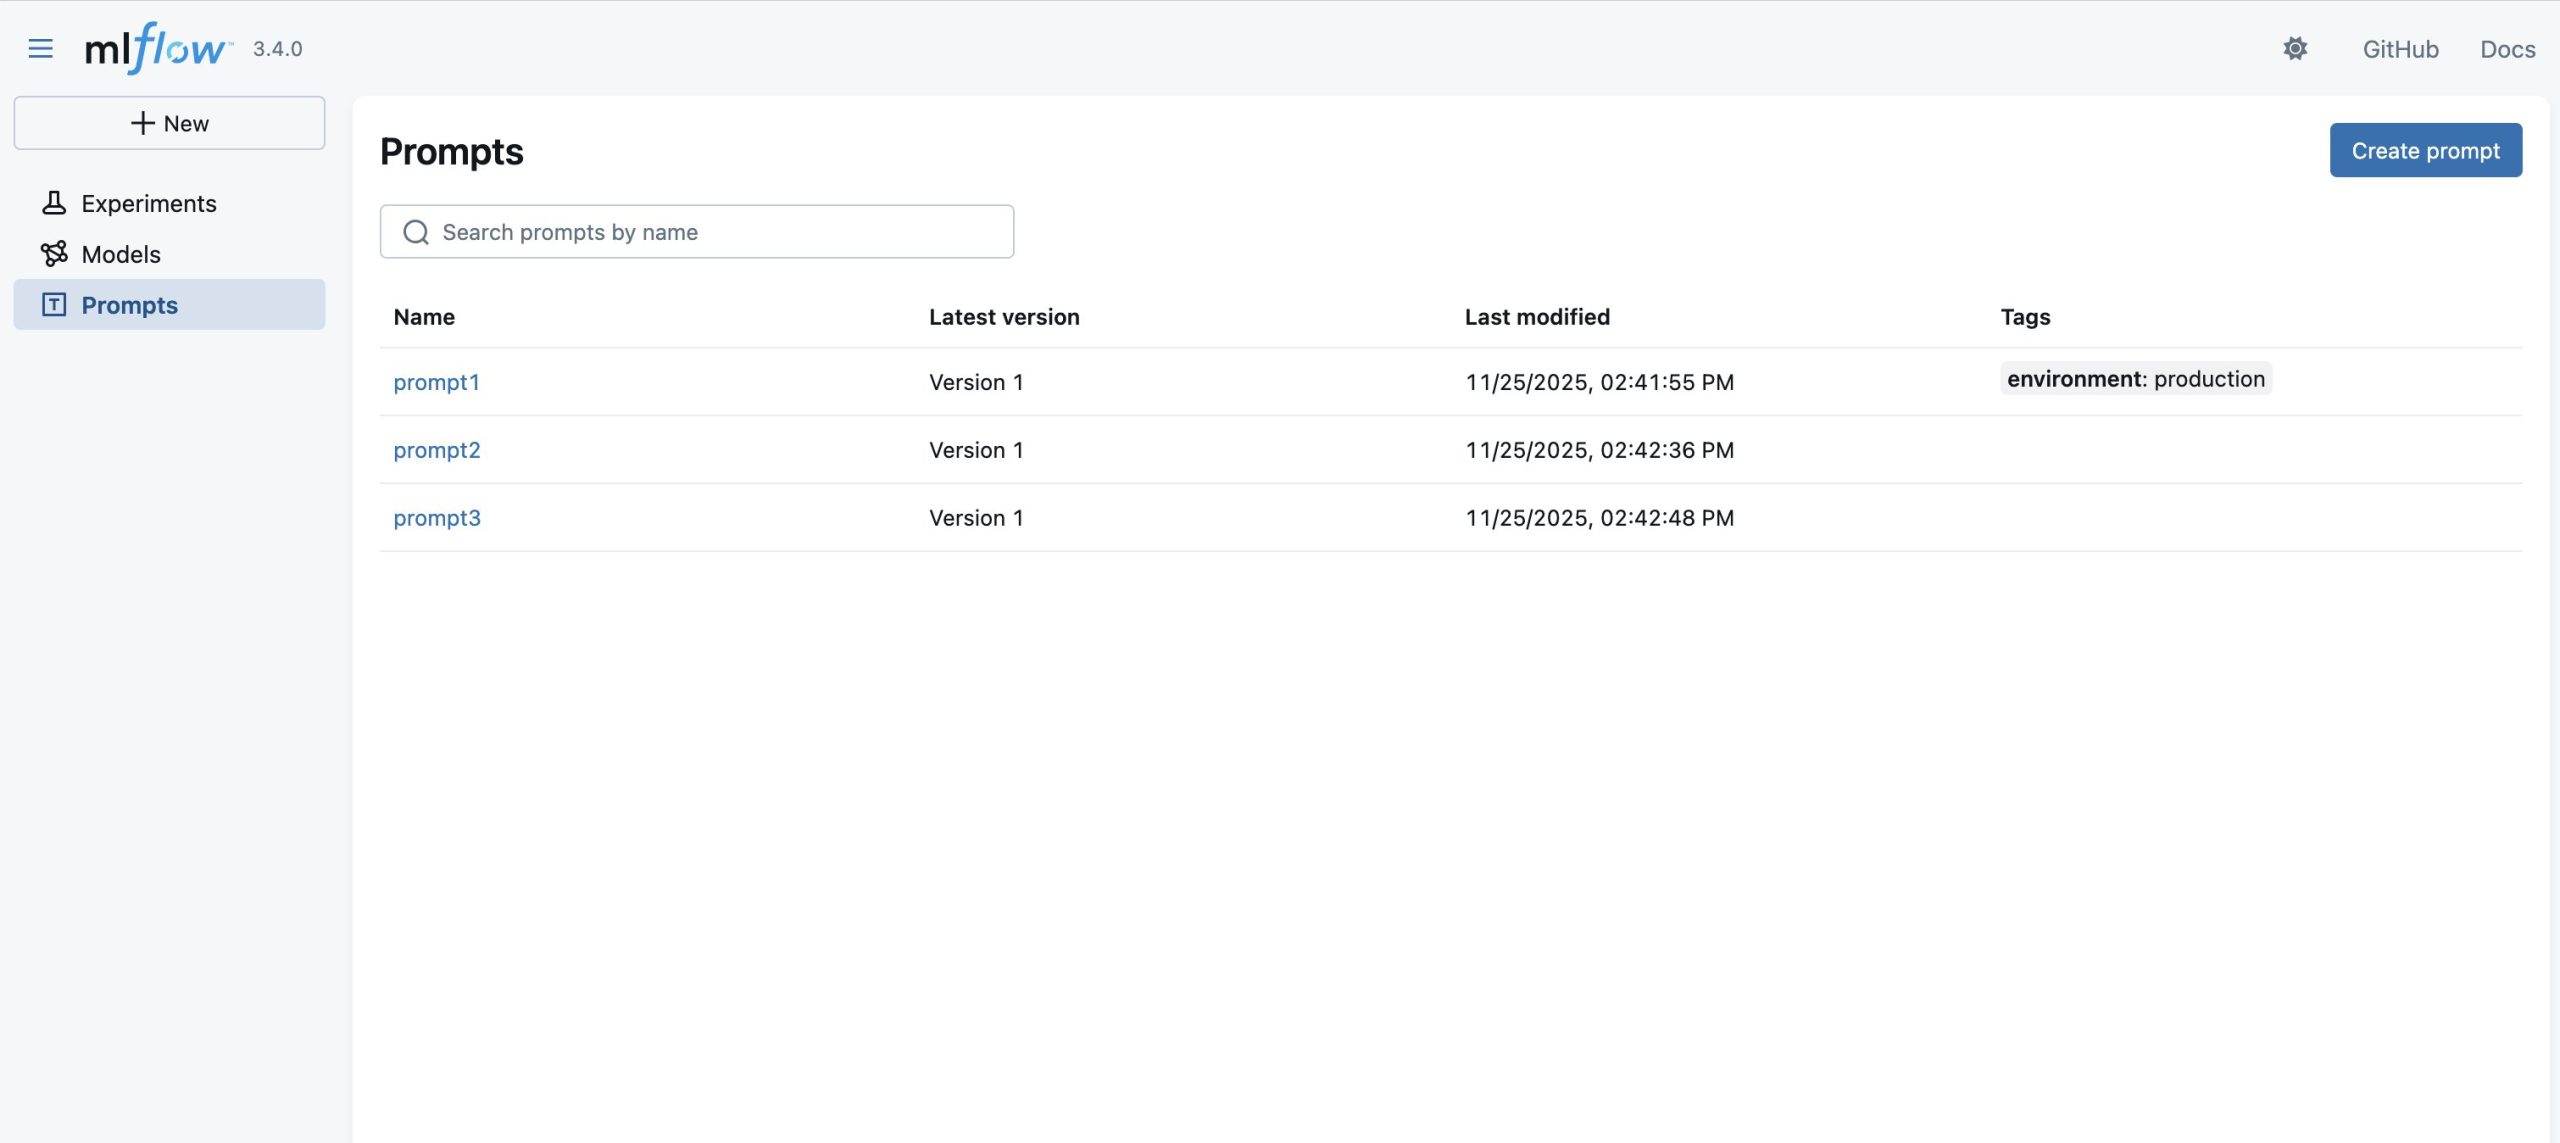
Task: Click the environment production tag on prompt1
Action: [x=2136, y=379]
